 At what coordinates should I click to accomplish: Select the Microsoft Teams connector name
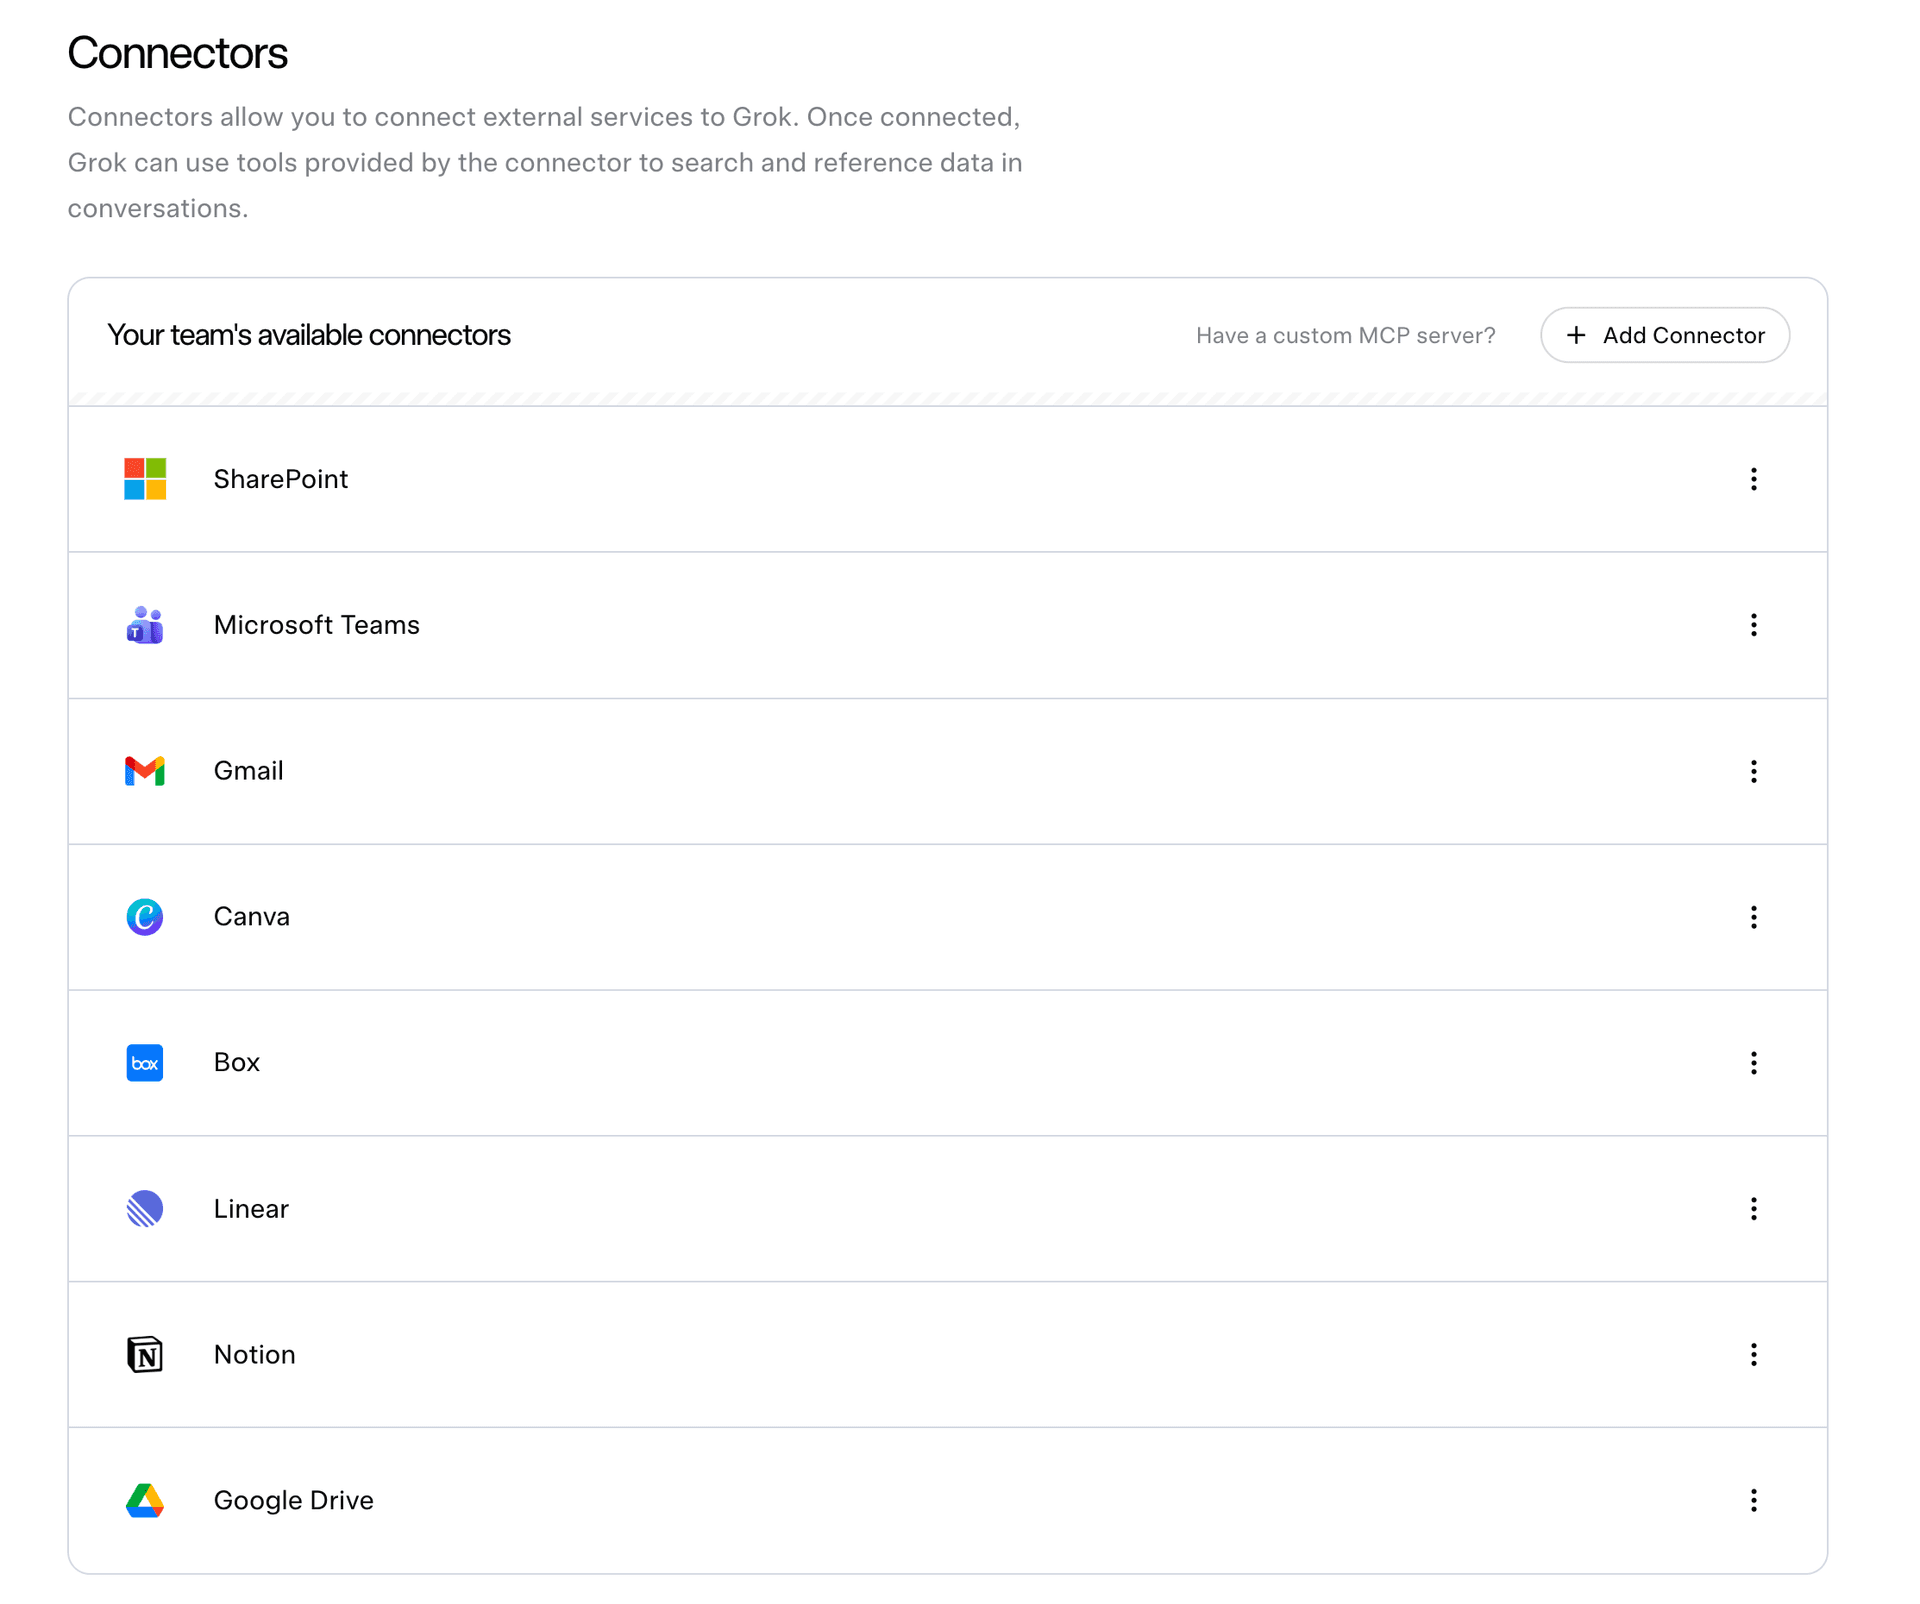tap(317, 625)
